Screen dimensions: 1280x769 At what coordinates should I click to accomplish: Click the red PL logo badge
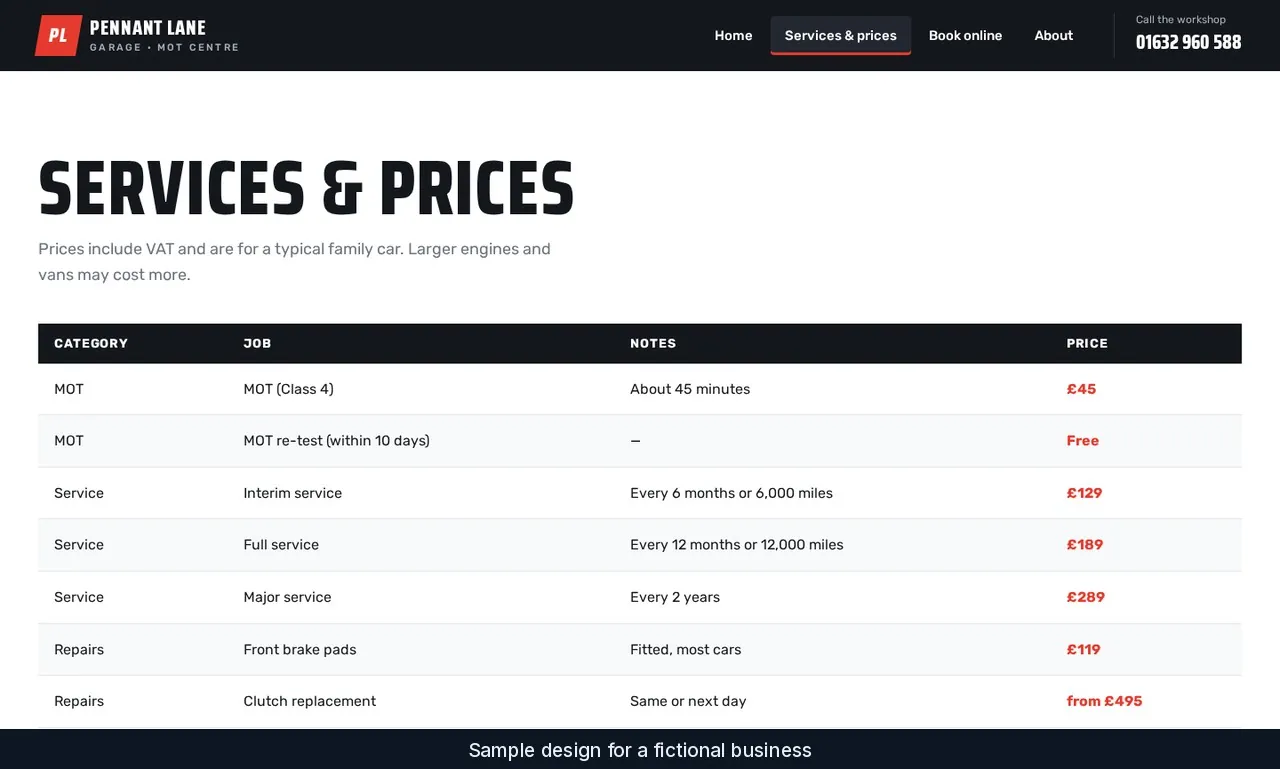coord(58,35)
